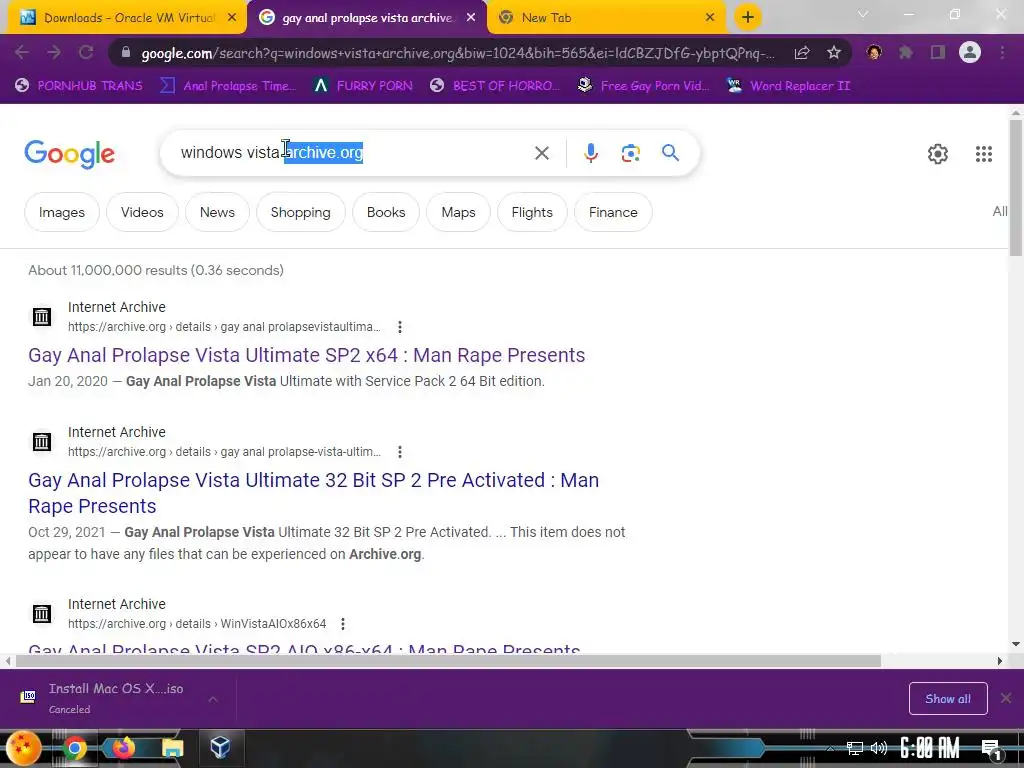Open File Explorer from the taskbar
Screen dimensions: 1024x768
pos(172,748)
